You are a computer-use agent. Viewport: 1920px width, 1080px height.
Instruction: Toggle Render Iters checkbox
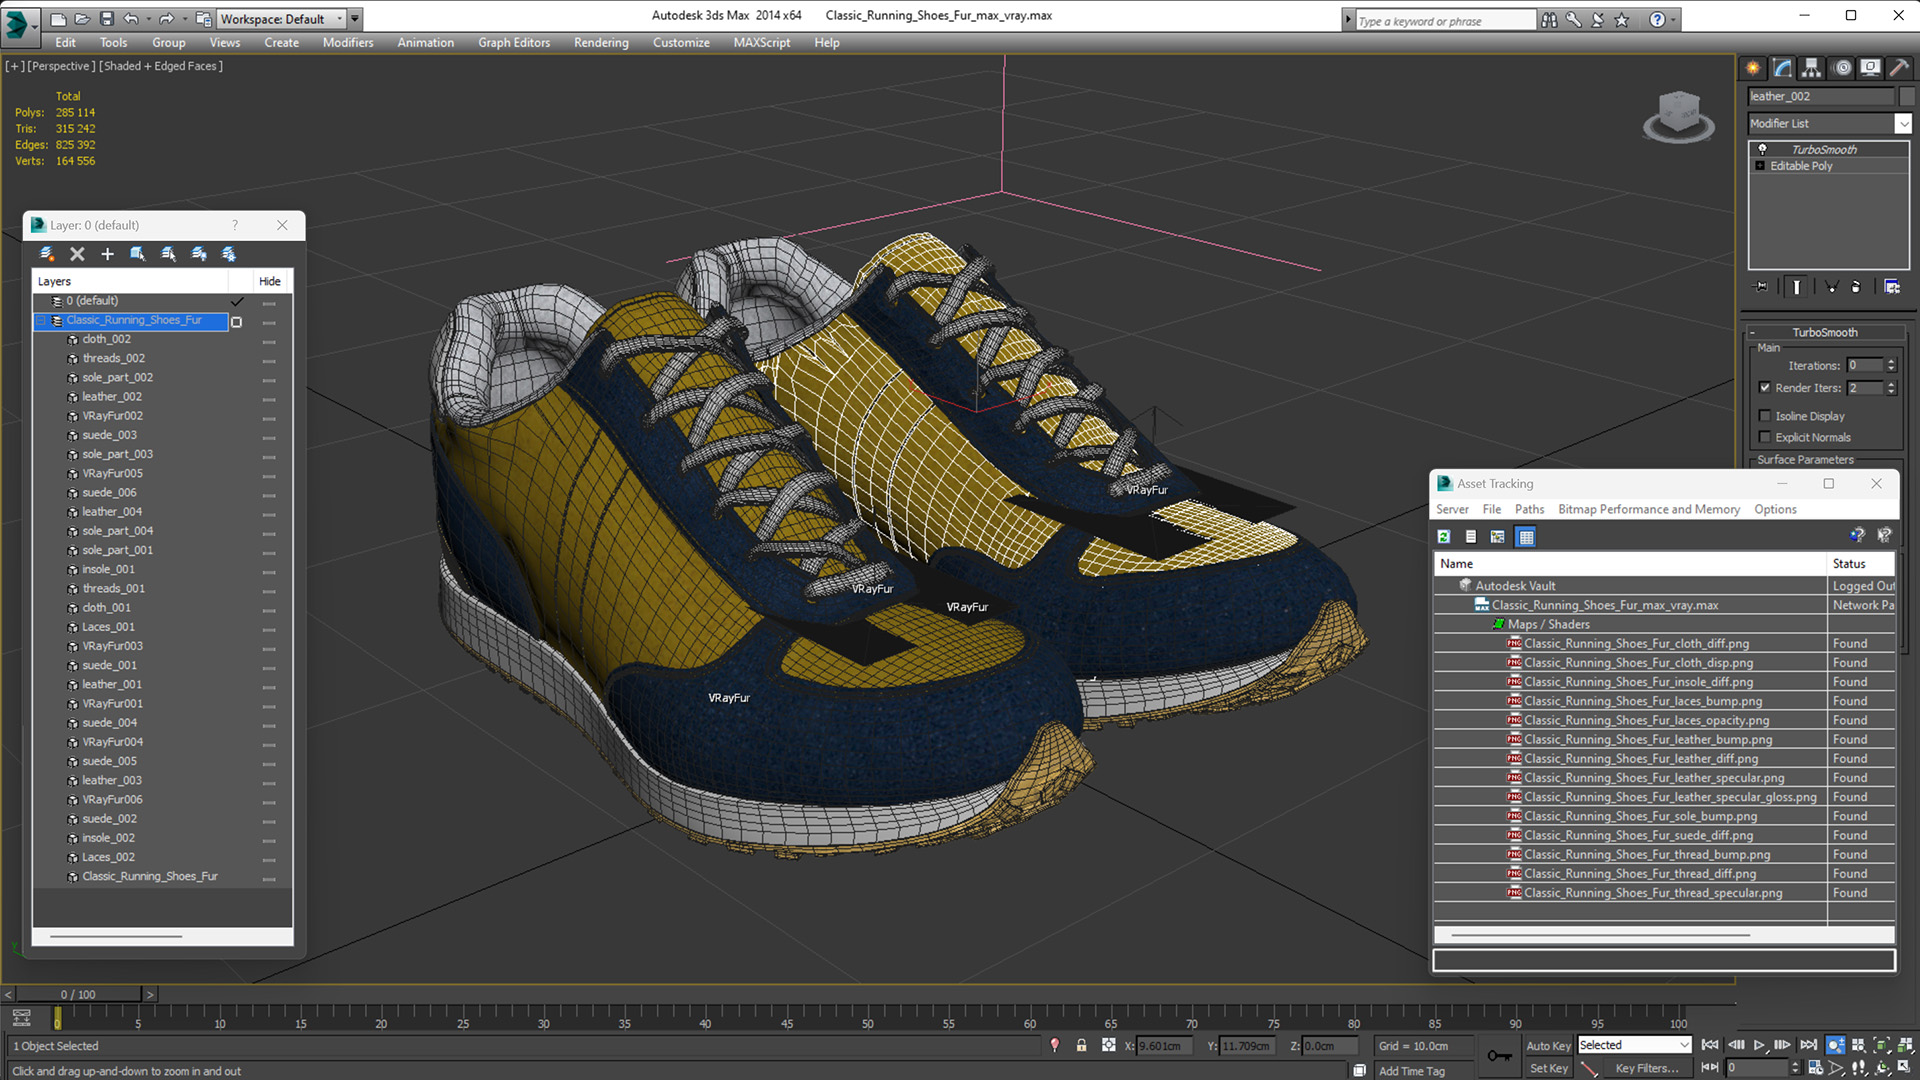1765,388
